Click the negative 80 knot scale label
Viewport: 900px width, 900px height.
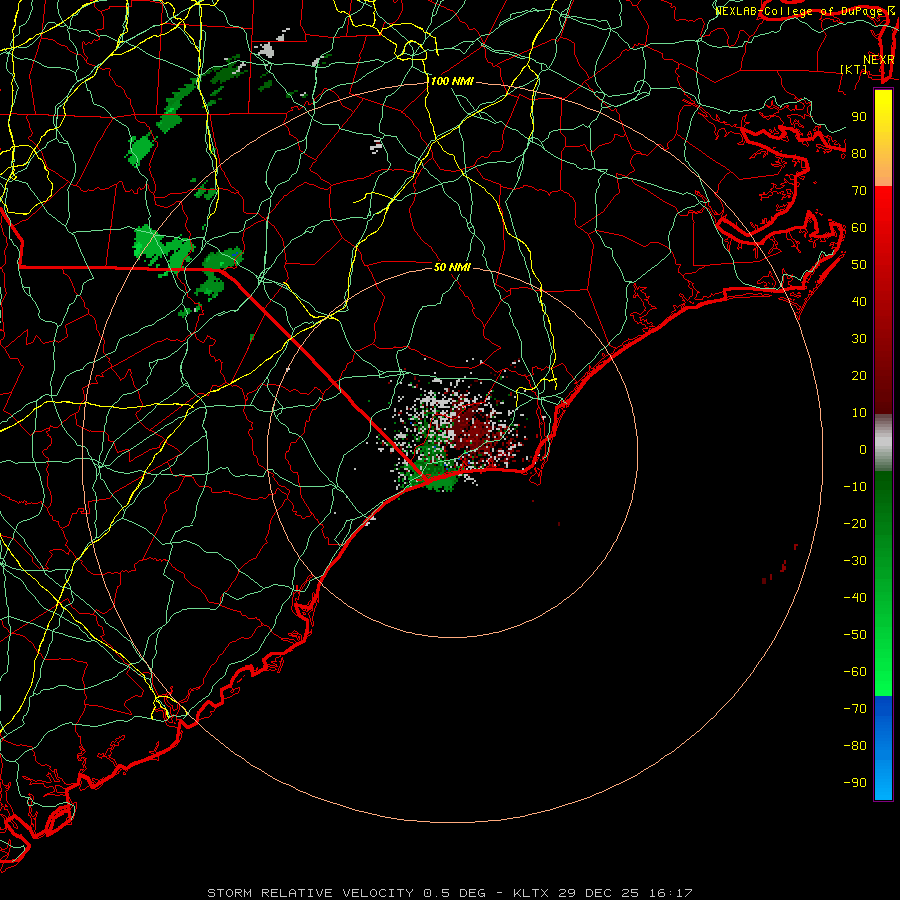(x=855, y=746)
